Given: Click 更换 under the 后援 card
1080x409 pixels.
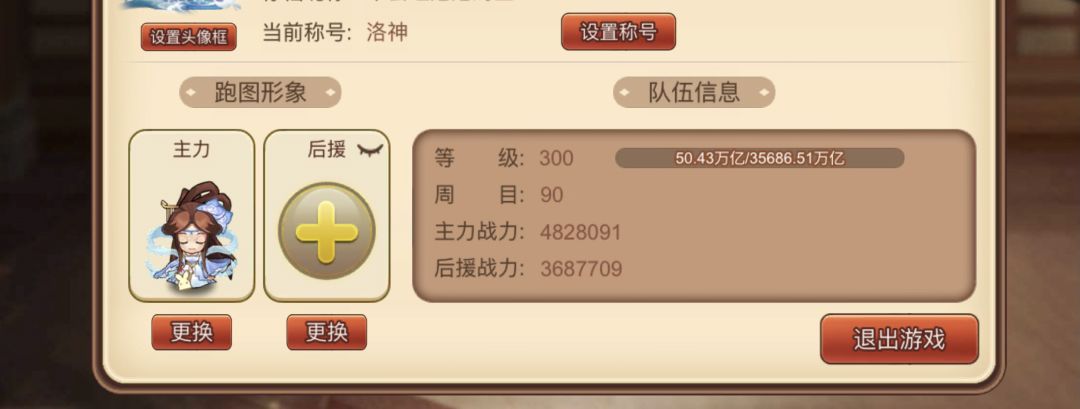Looking at the screenshot, I should coord(326,333).
